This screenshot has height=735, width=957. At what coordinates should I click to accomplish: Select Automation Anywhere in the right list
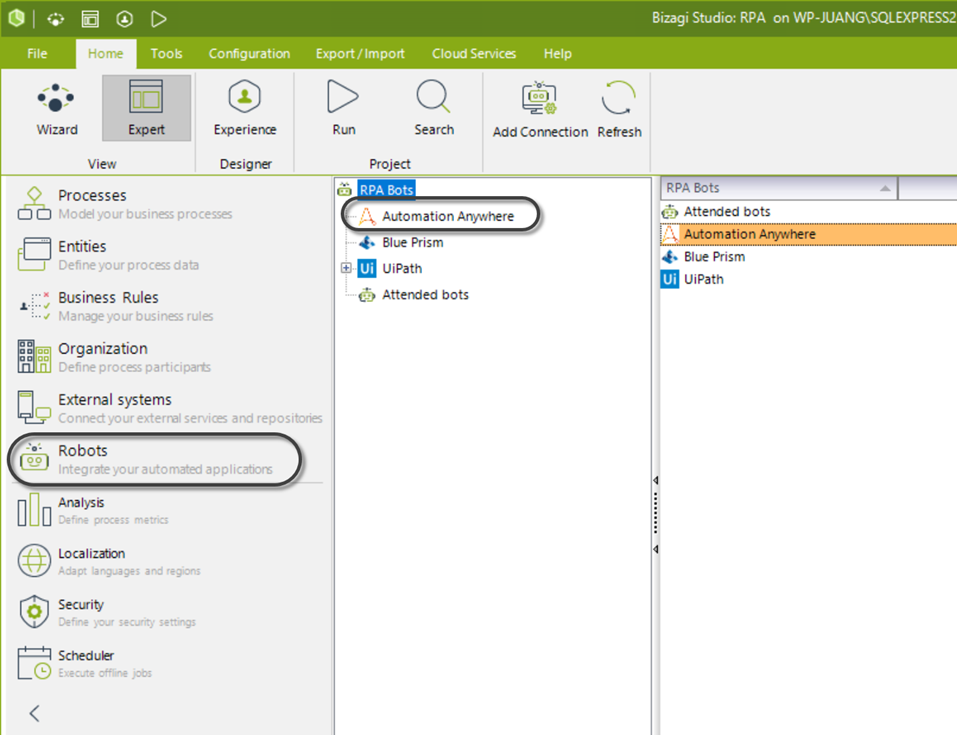coord(809,234)
